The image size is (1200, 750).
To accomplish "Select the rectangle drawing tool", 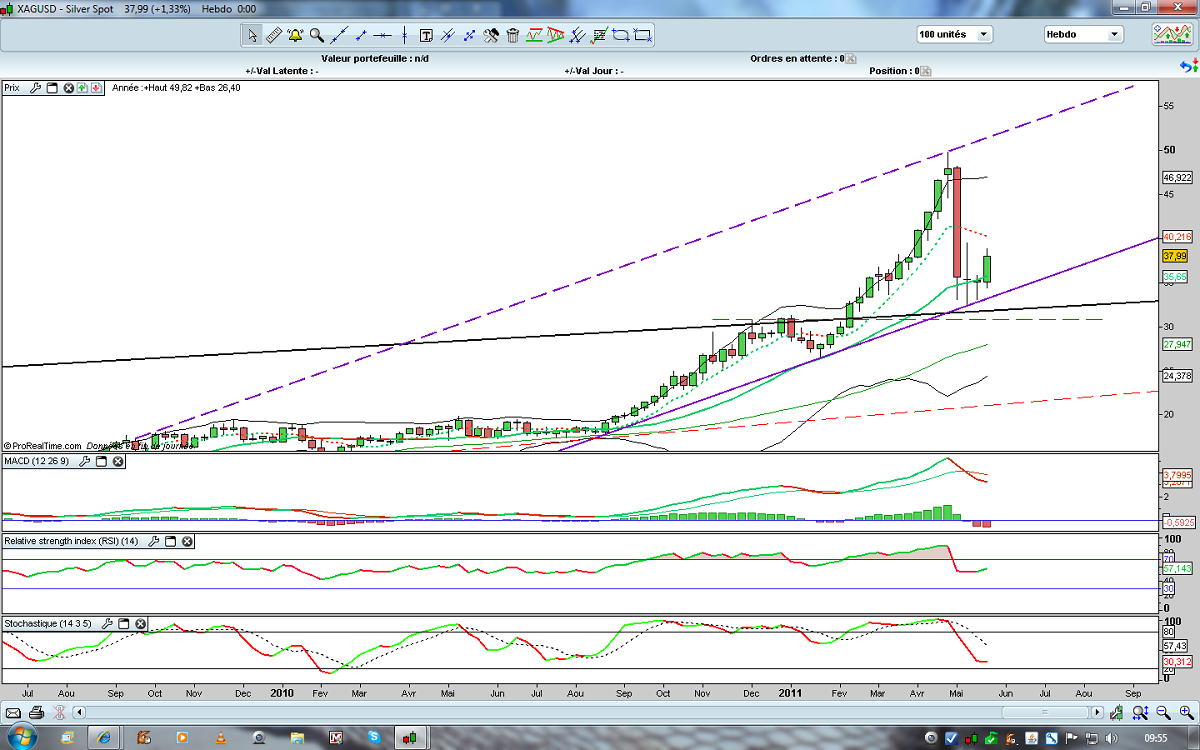I will click(x=642, y=35).
